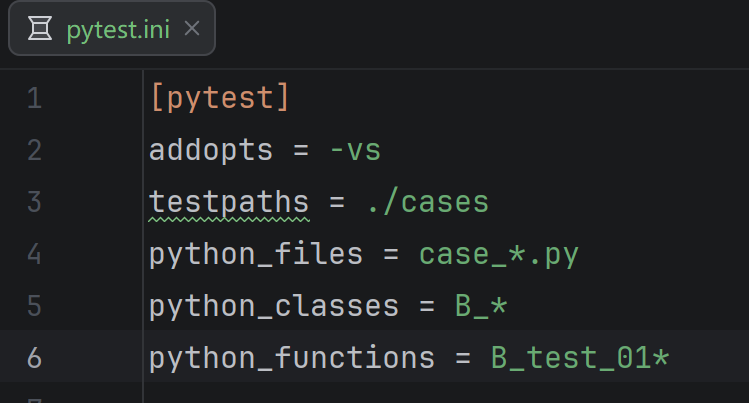Click line number 2 in the gutter

[34, 150]
